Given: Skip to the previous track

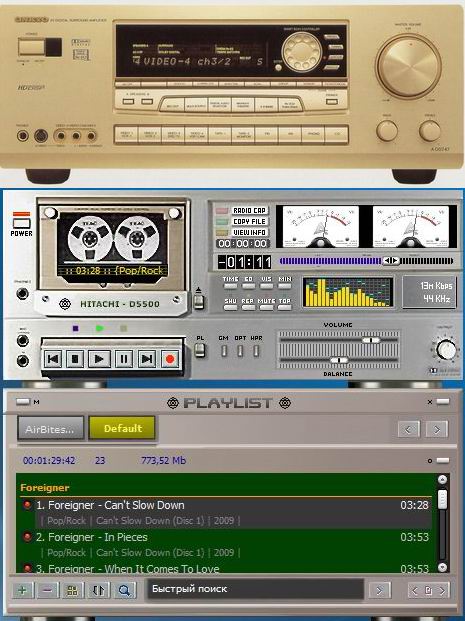Looking at the screenshot, I should [x=53, y=359].
